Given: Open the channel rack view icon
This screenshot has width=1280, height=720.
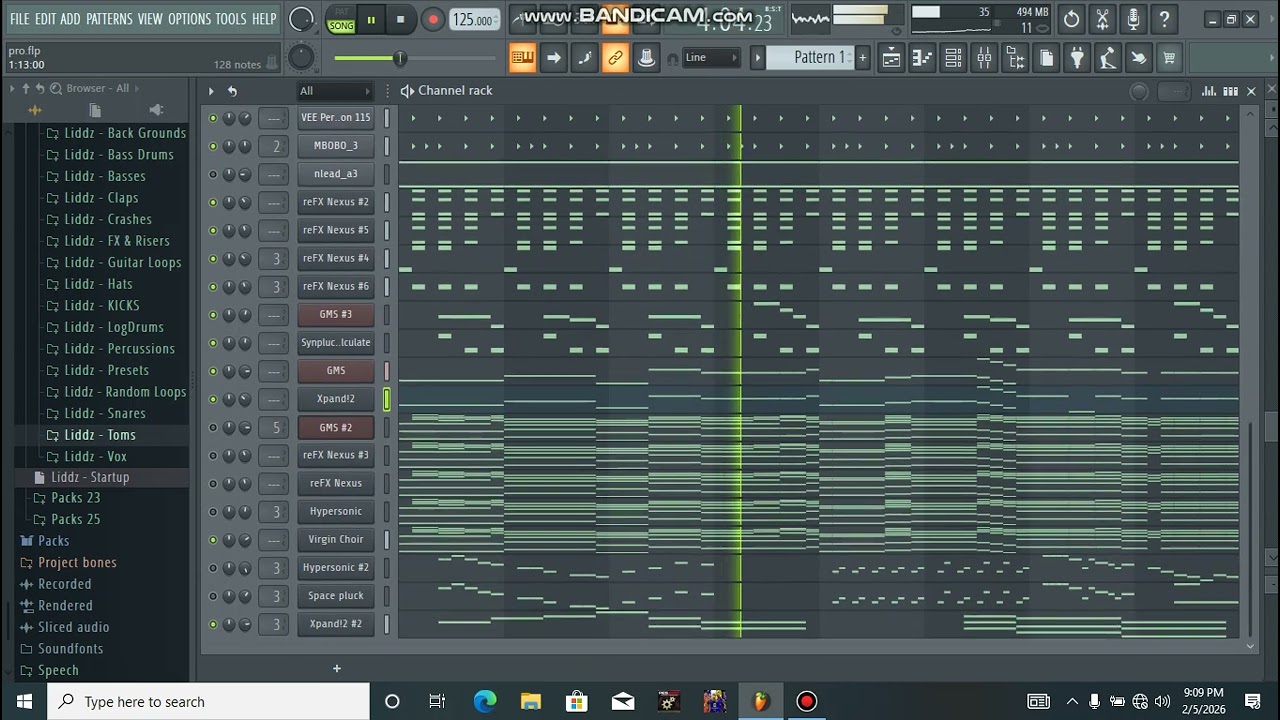Looking at the screenshot, I should point(953,58).
